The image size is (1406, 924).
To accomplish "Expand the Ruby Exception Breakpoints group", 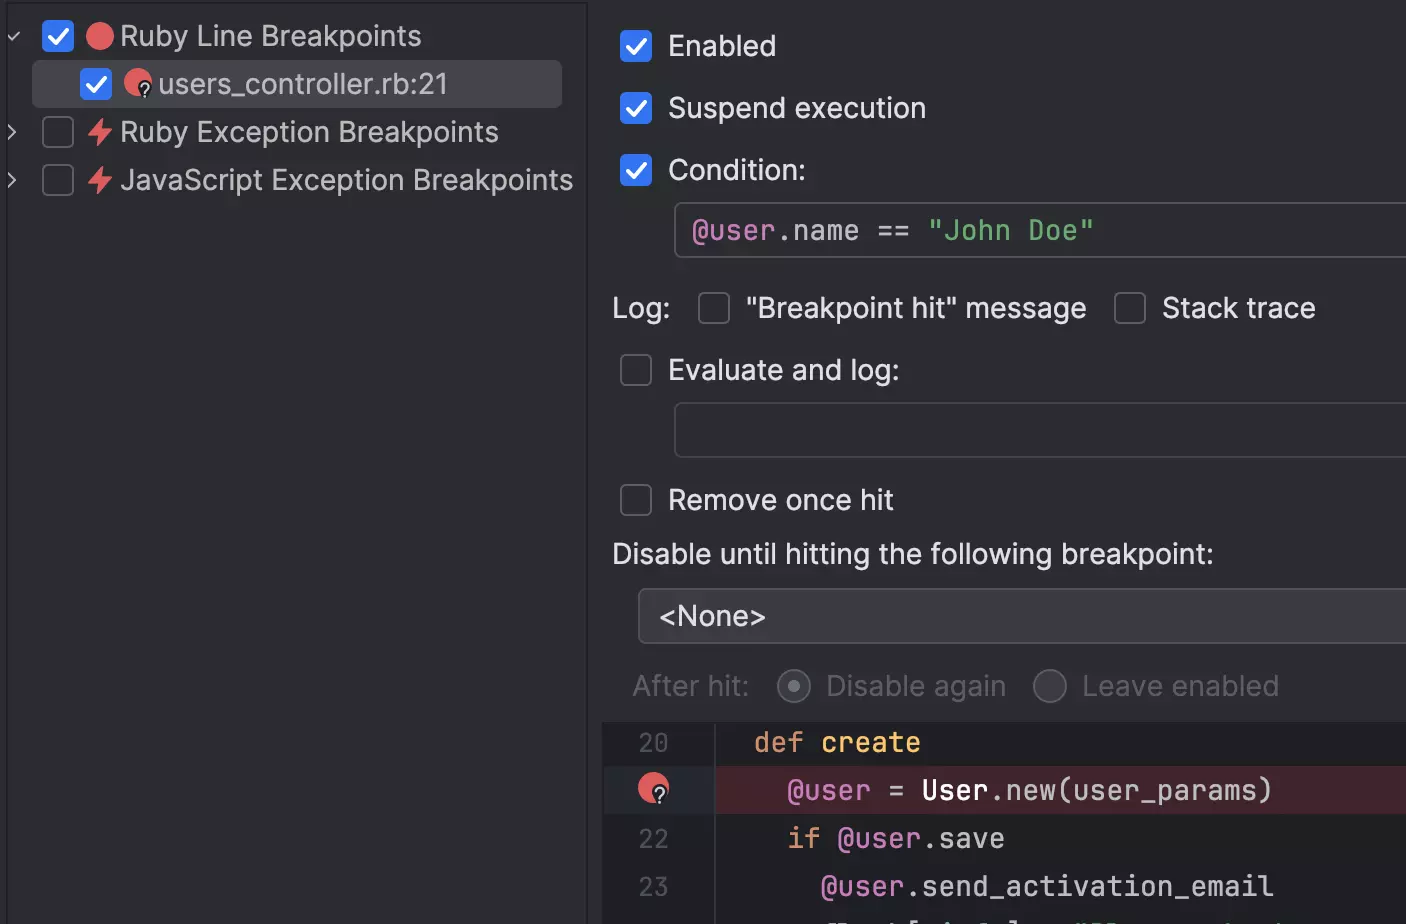I will click(x=12, y=132).
